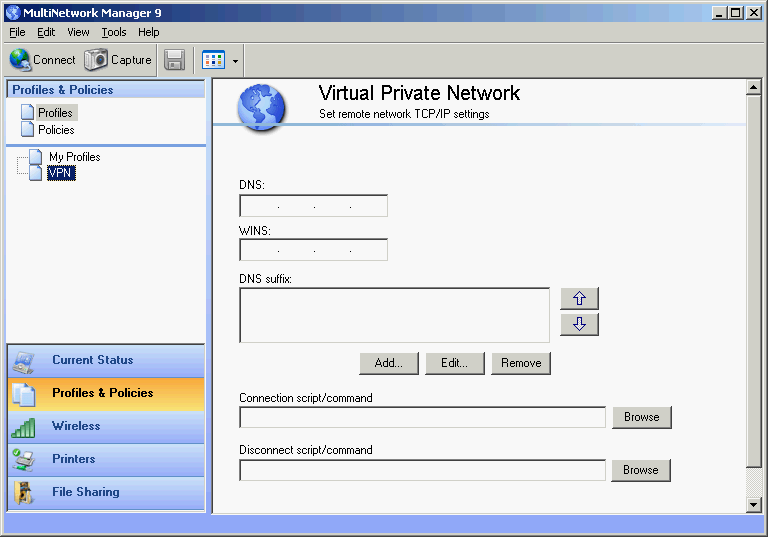768x537 pixels.
Task: Open the View menu
Action: pos(78,32)
